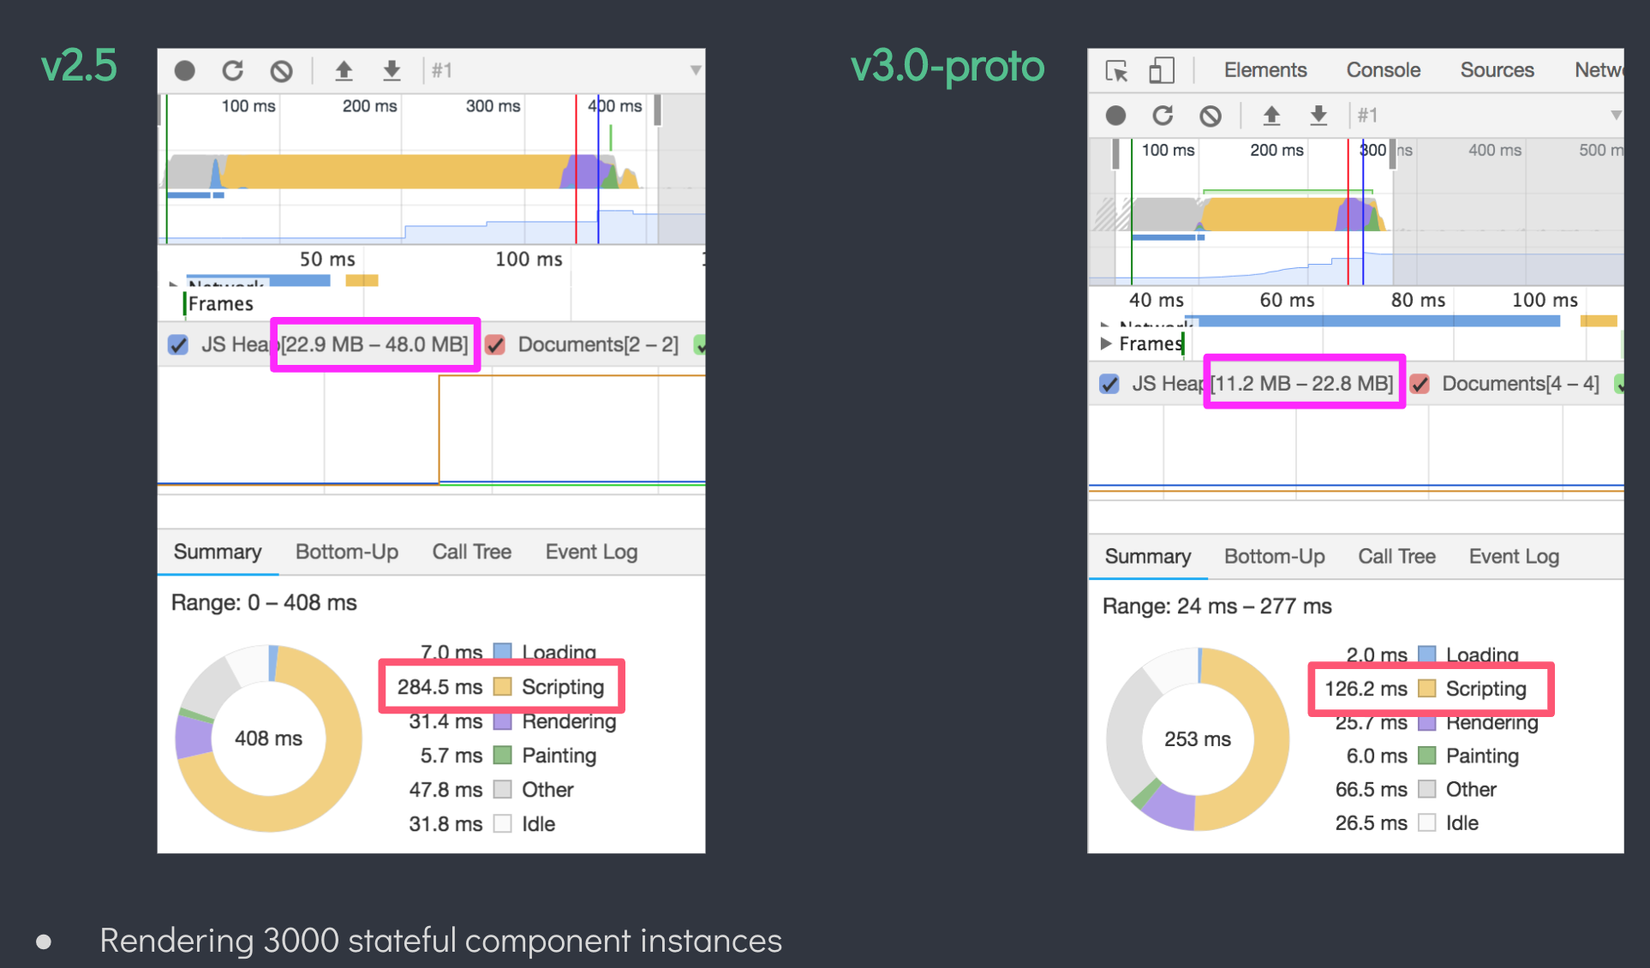Click the 31.8 ms Idle value

coord(445,824)
